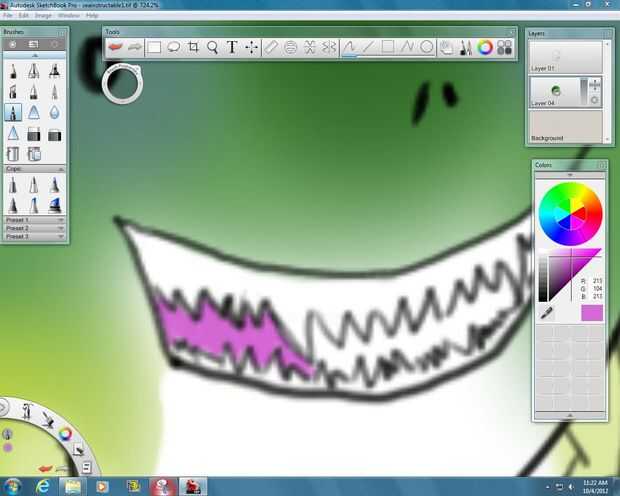Select the third brush in the Brushes top row
The image size is (620, 496).
[55, 71]
